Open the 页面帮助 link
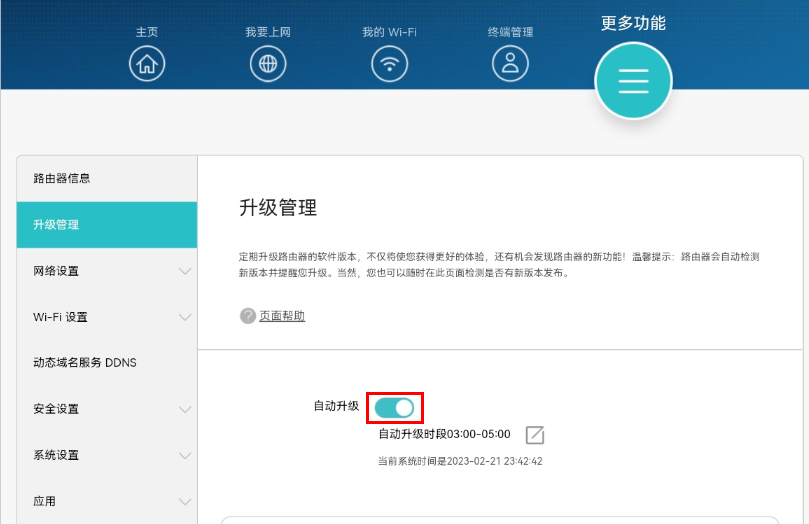The height and width of the screenshot is (524, 809). (282, 316)
